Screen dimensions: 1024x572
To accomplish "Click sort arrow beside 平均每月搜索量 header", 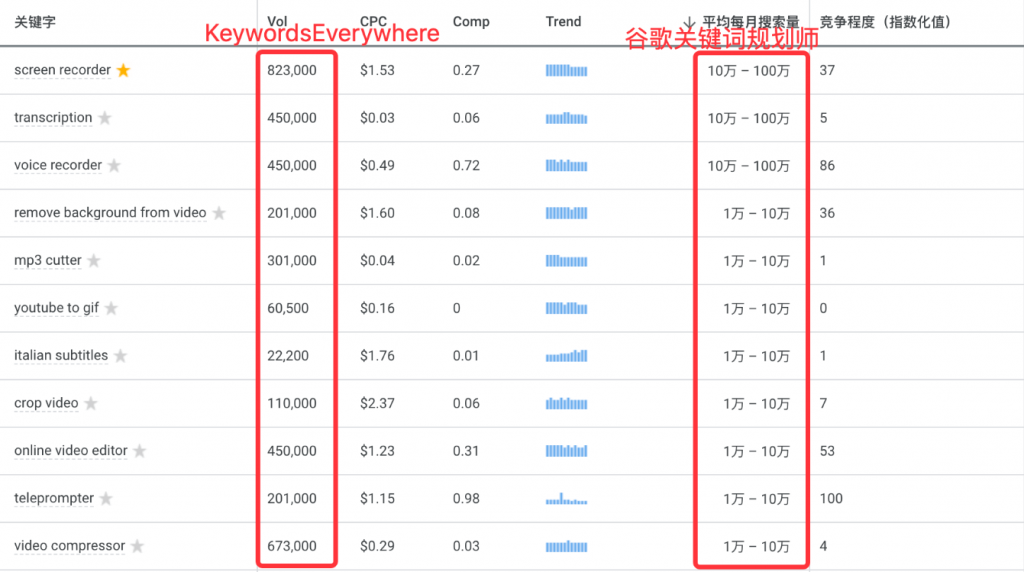I will click(x=688, y=22).
